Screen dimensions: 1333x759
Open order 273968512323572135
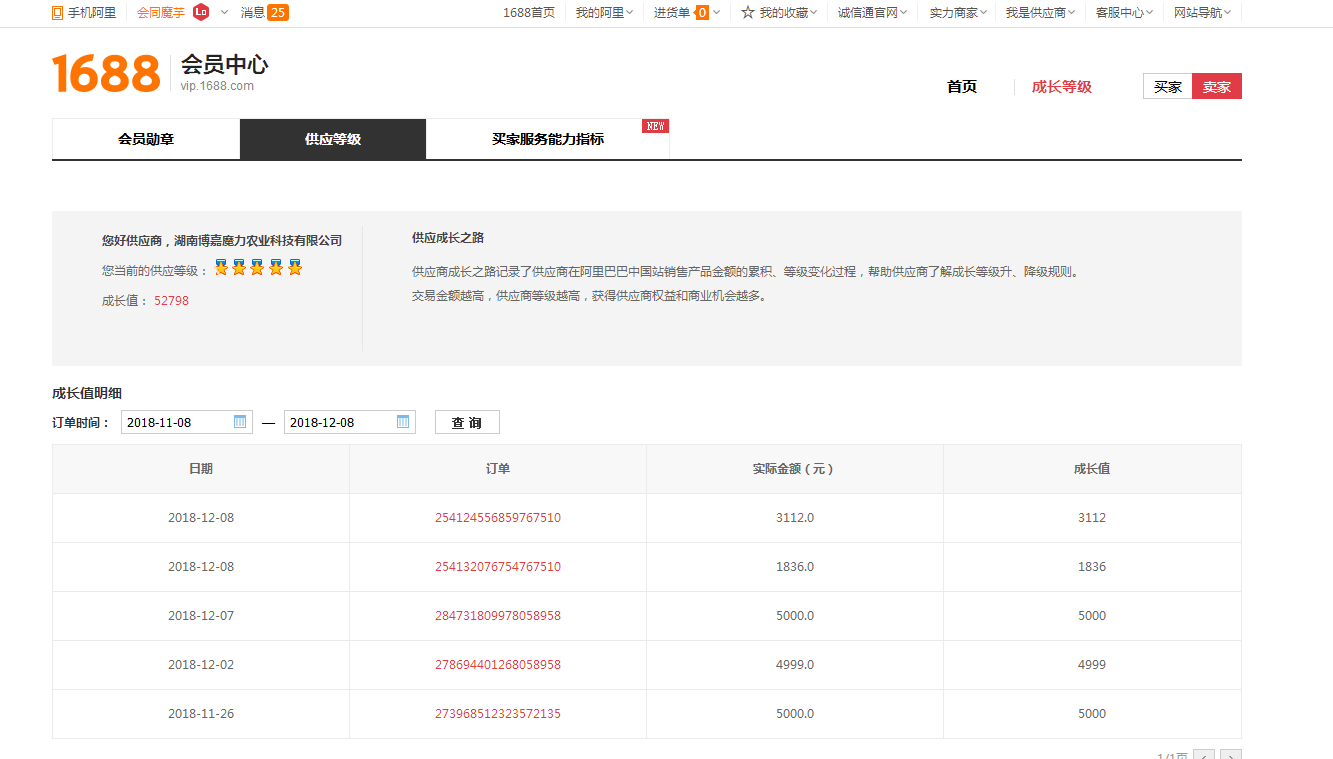pos(498,714)
